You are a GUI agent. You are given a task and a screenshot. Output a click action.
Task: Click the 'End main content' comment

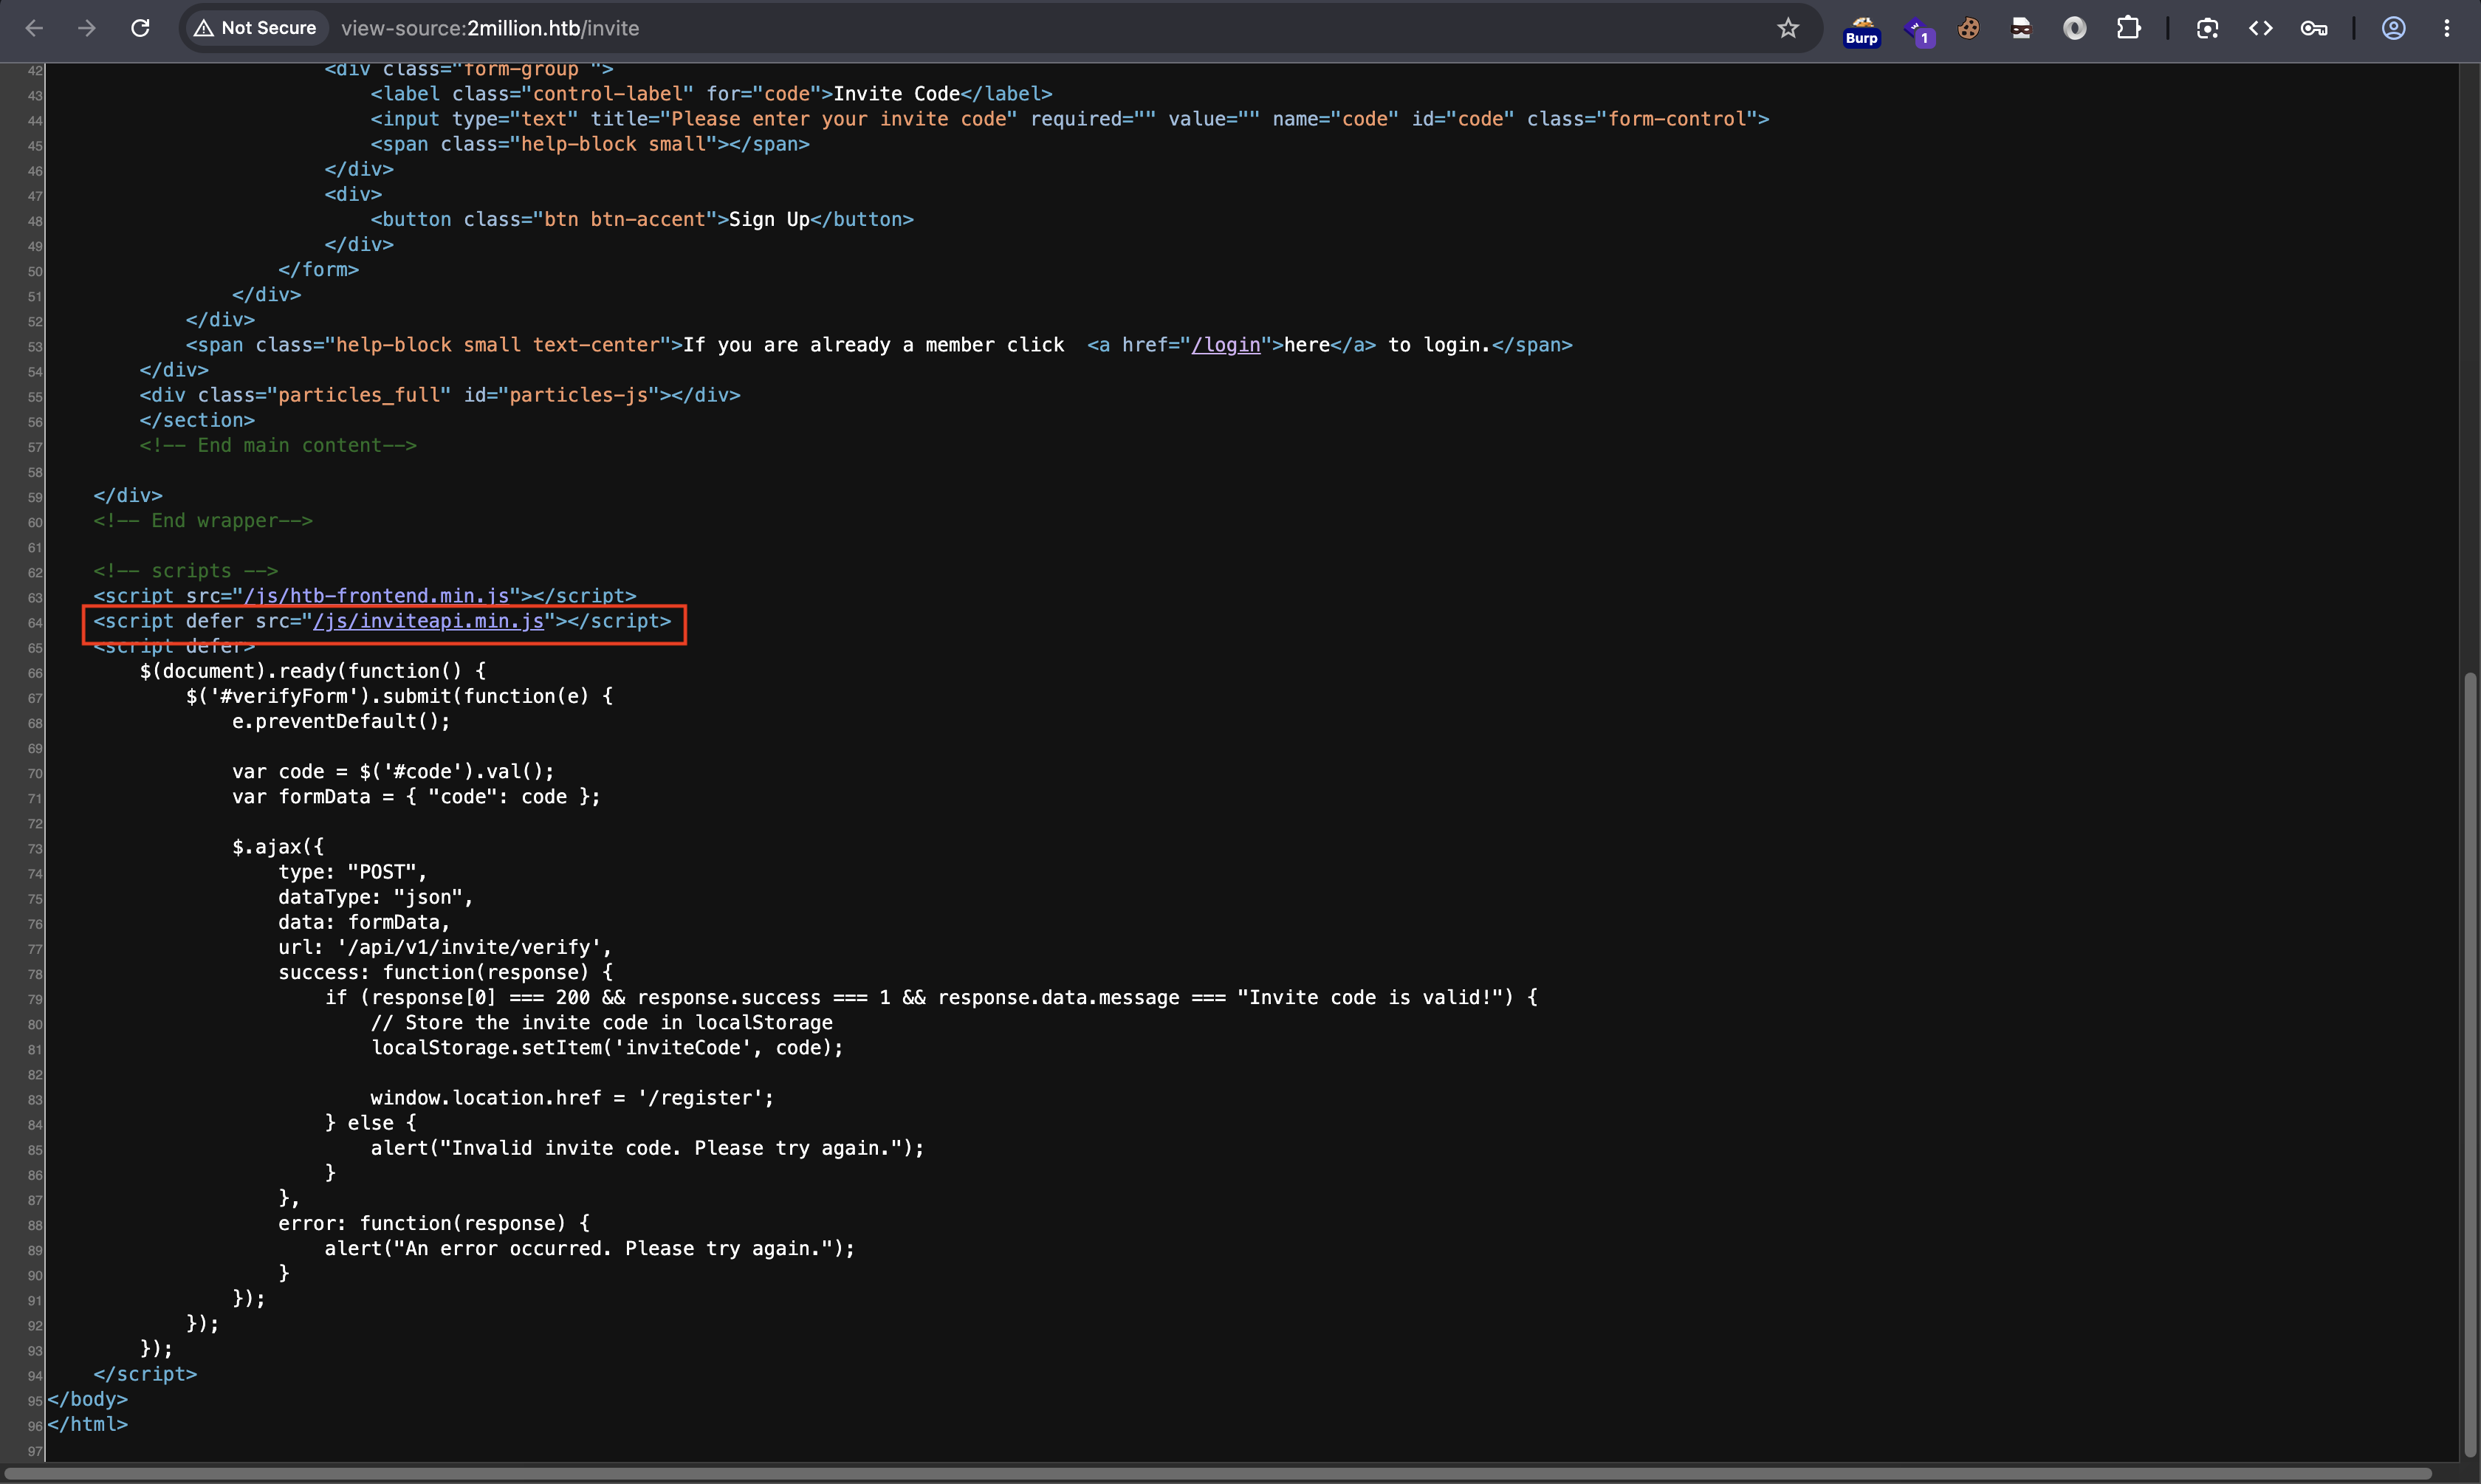pos(278,445)
